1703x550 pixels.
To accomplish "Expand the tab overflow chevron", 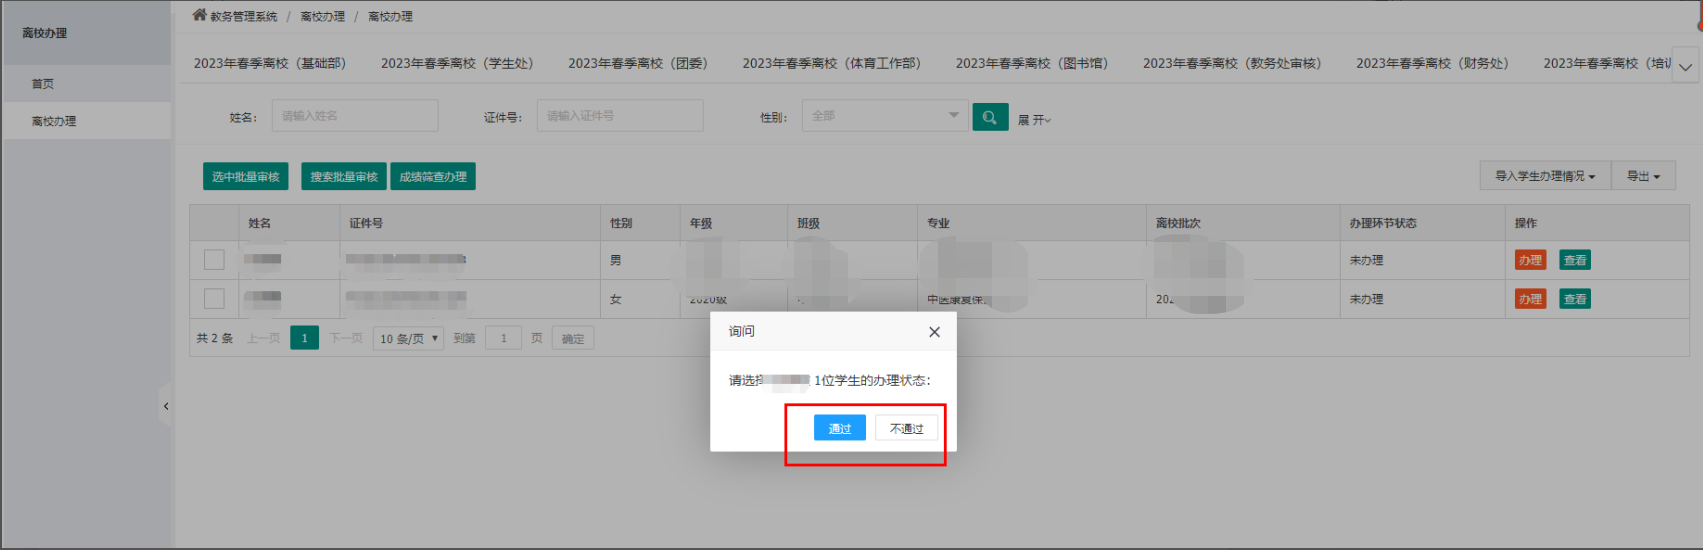I will coord(1685,67).
